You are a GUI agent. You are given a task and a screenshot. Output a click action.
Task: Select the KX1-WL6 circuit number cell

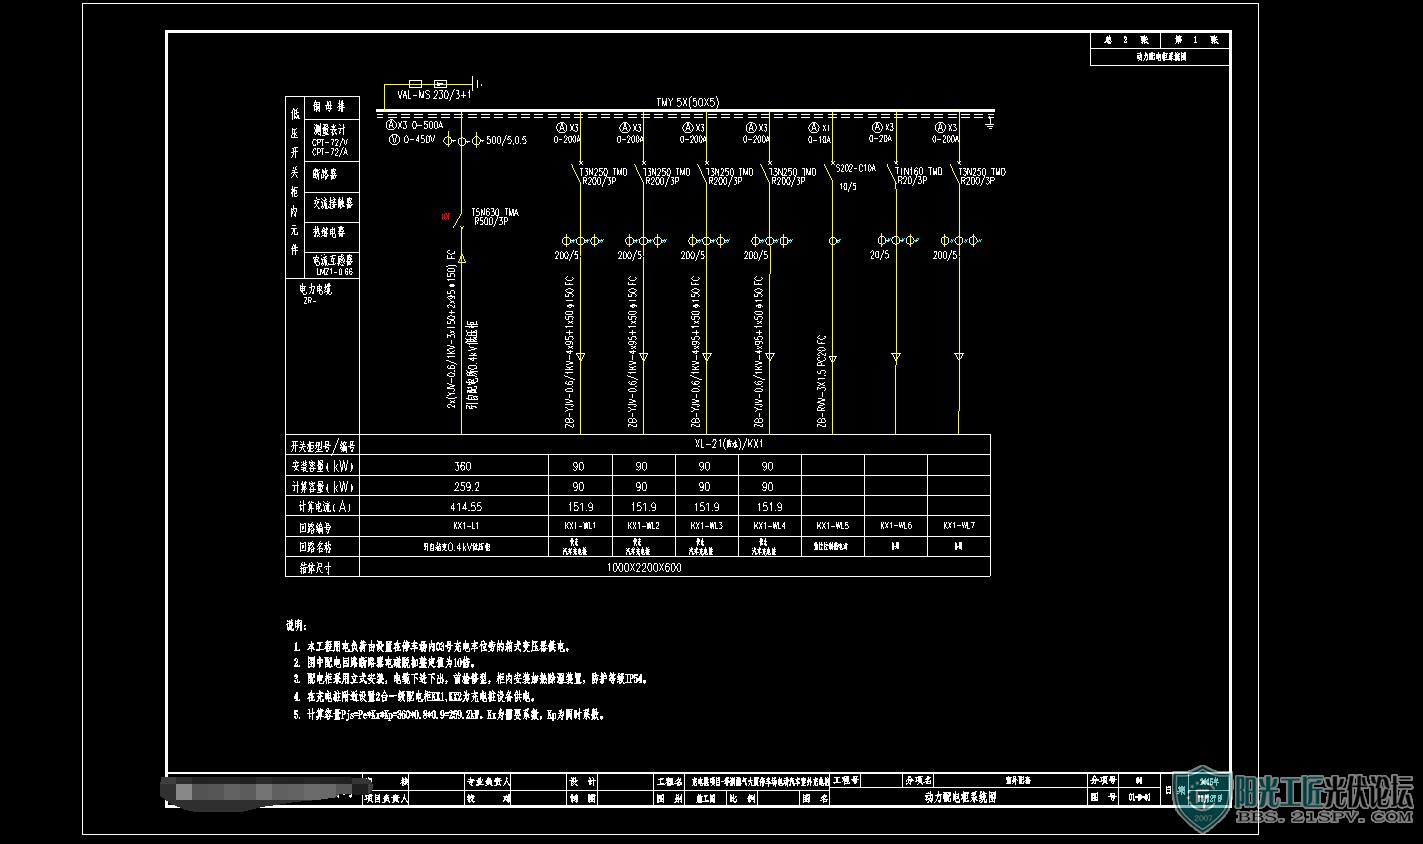point(895,525)
